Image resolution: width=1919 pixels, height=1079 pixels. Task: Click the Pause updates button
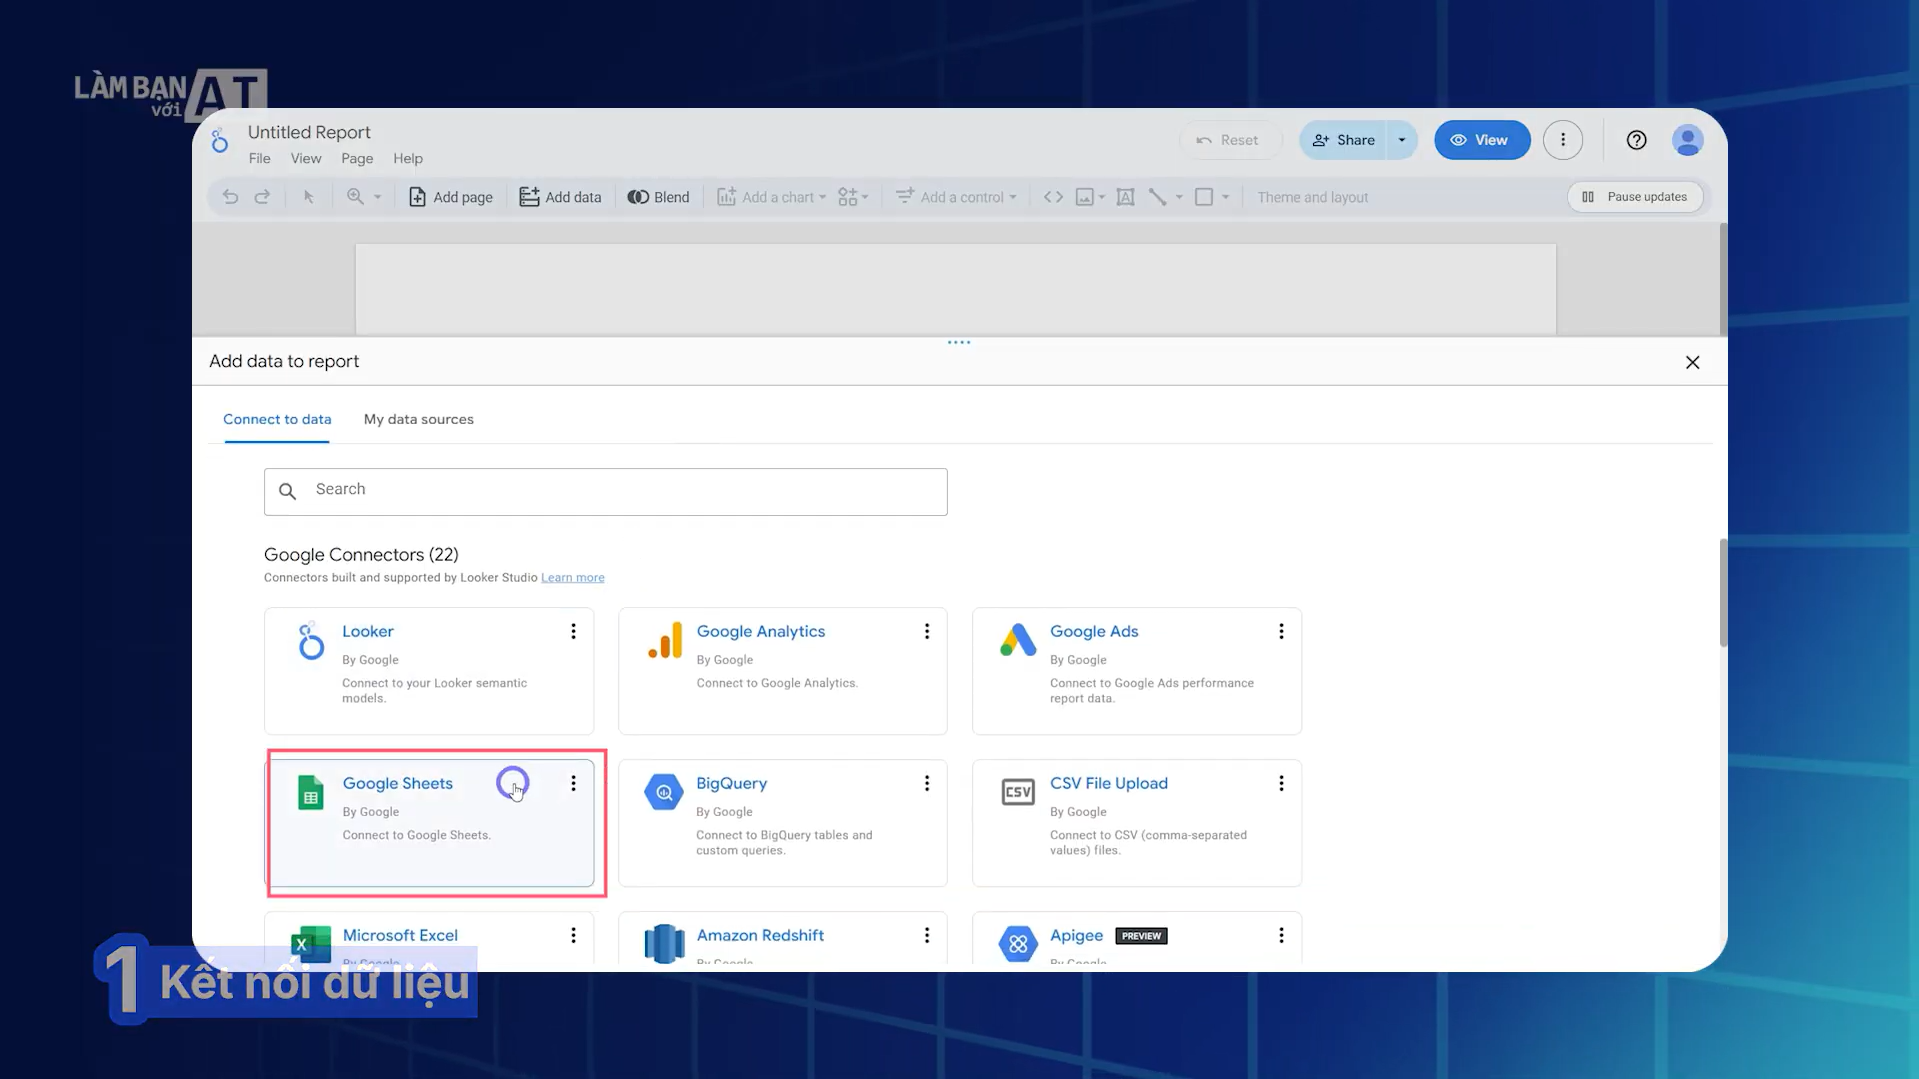pos(1635,197)
